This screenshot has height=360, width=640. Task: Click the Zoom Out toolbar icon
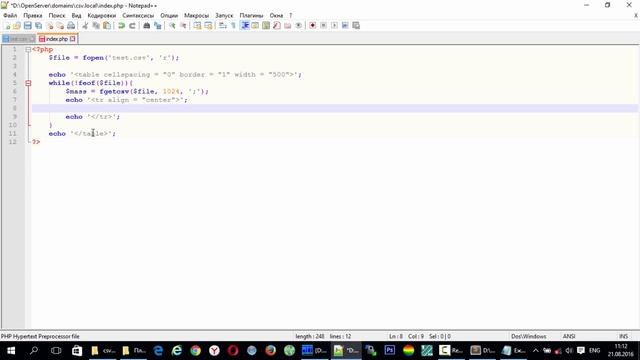[x=183, y=26]
